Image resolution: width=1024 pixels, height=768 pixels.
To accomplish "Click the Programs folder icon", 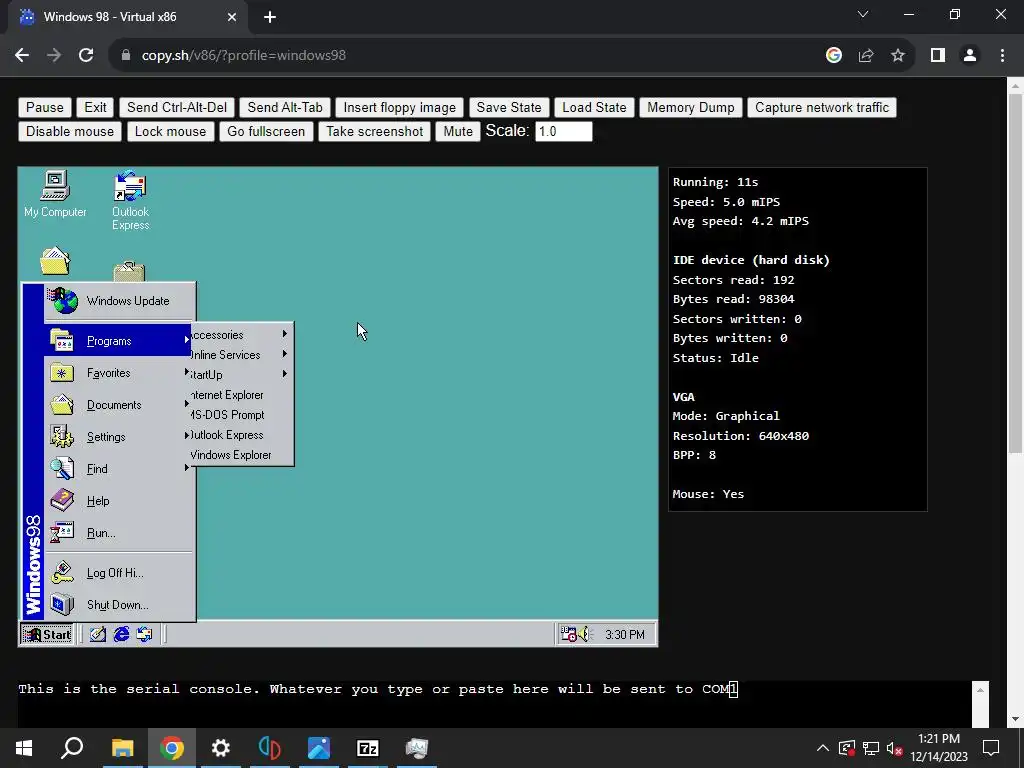I will coord(62,341).
